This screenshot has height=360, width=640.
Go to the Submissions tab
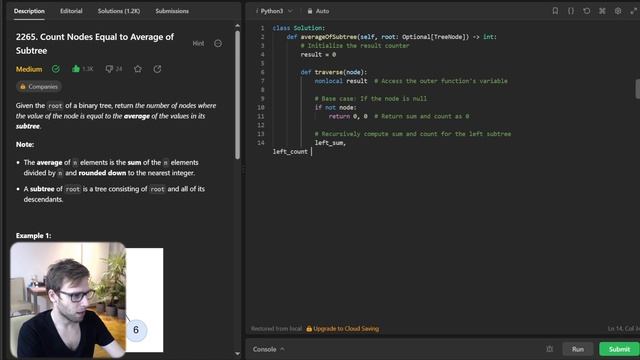tap(172, 11)
